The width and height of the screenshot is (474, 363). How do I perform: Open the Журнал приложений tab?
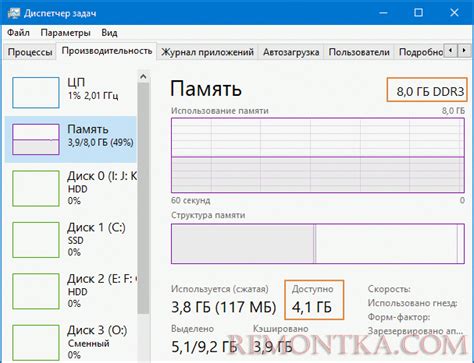click(207, 52)
